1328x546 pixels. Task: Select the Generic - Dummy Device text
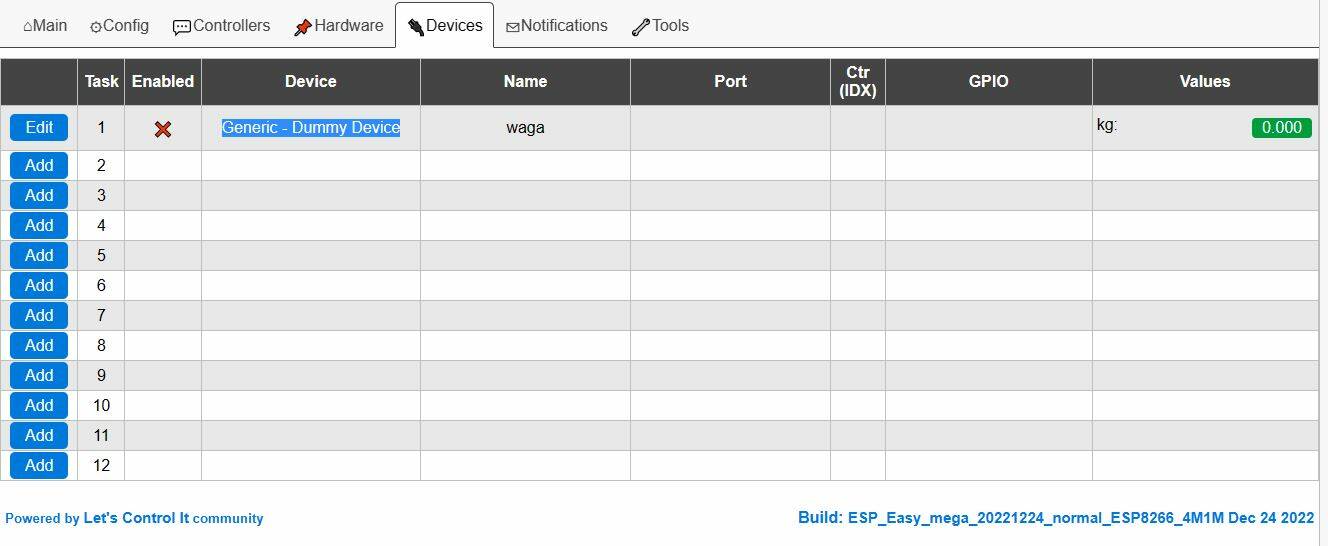coord(311,127)
